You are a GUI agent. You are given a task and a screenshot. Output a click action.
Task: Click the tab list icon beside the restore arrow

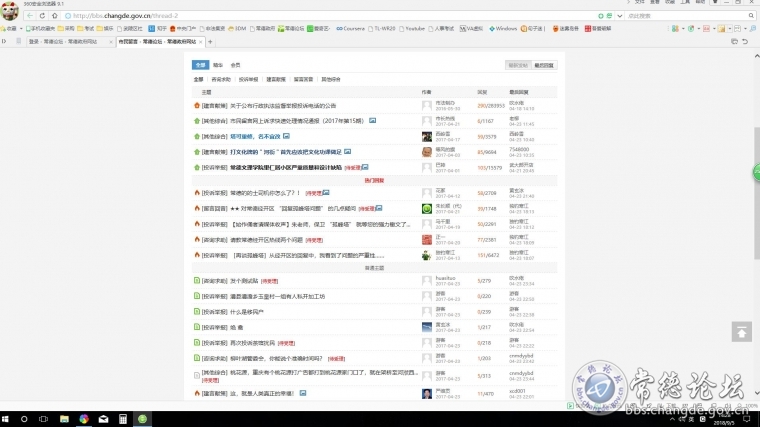(734, 42)
